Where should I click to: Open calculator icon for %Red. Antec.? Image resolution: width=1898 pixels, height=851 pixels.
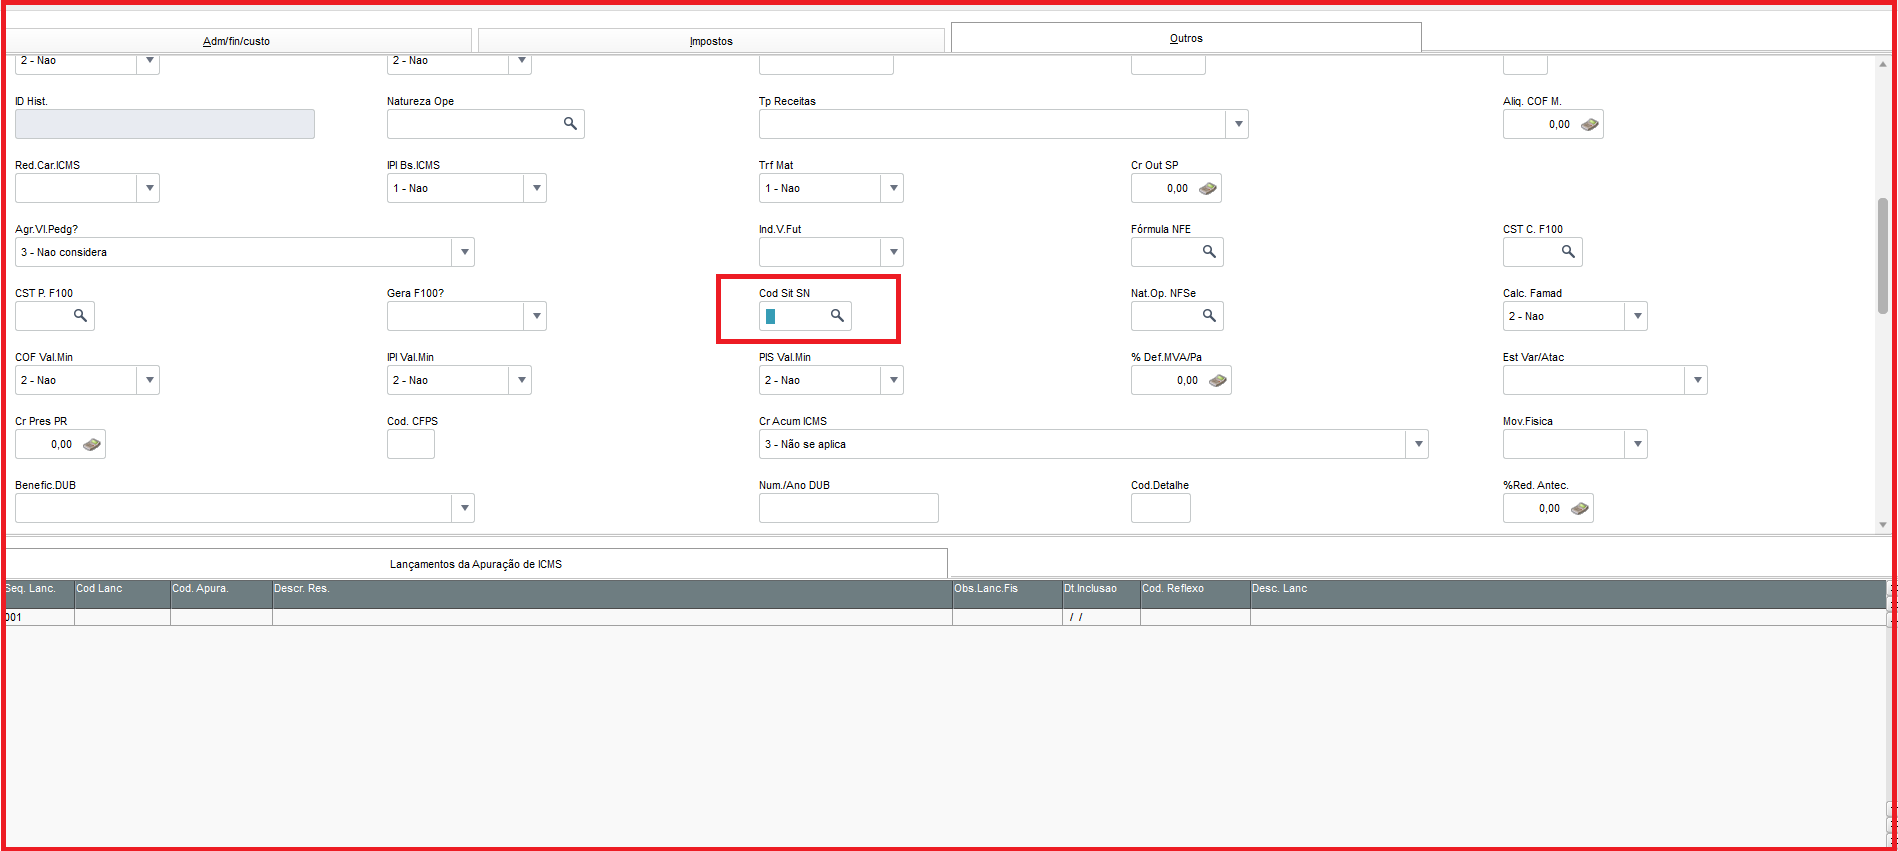click(x=1579, y=508)
